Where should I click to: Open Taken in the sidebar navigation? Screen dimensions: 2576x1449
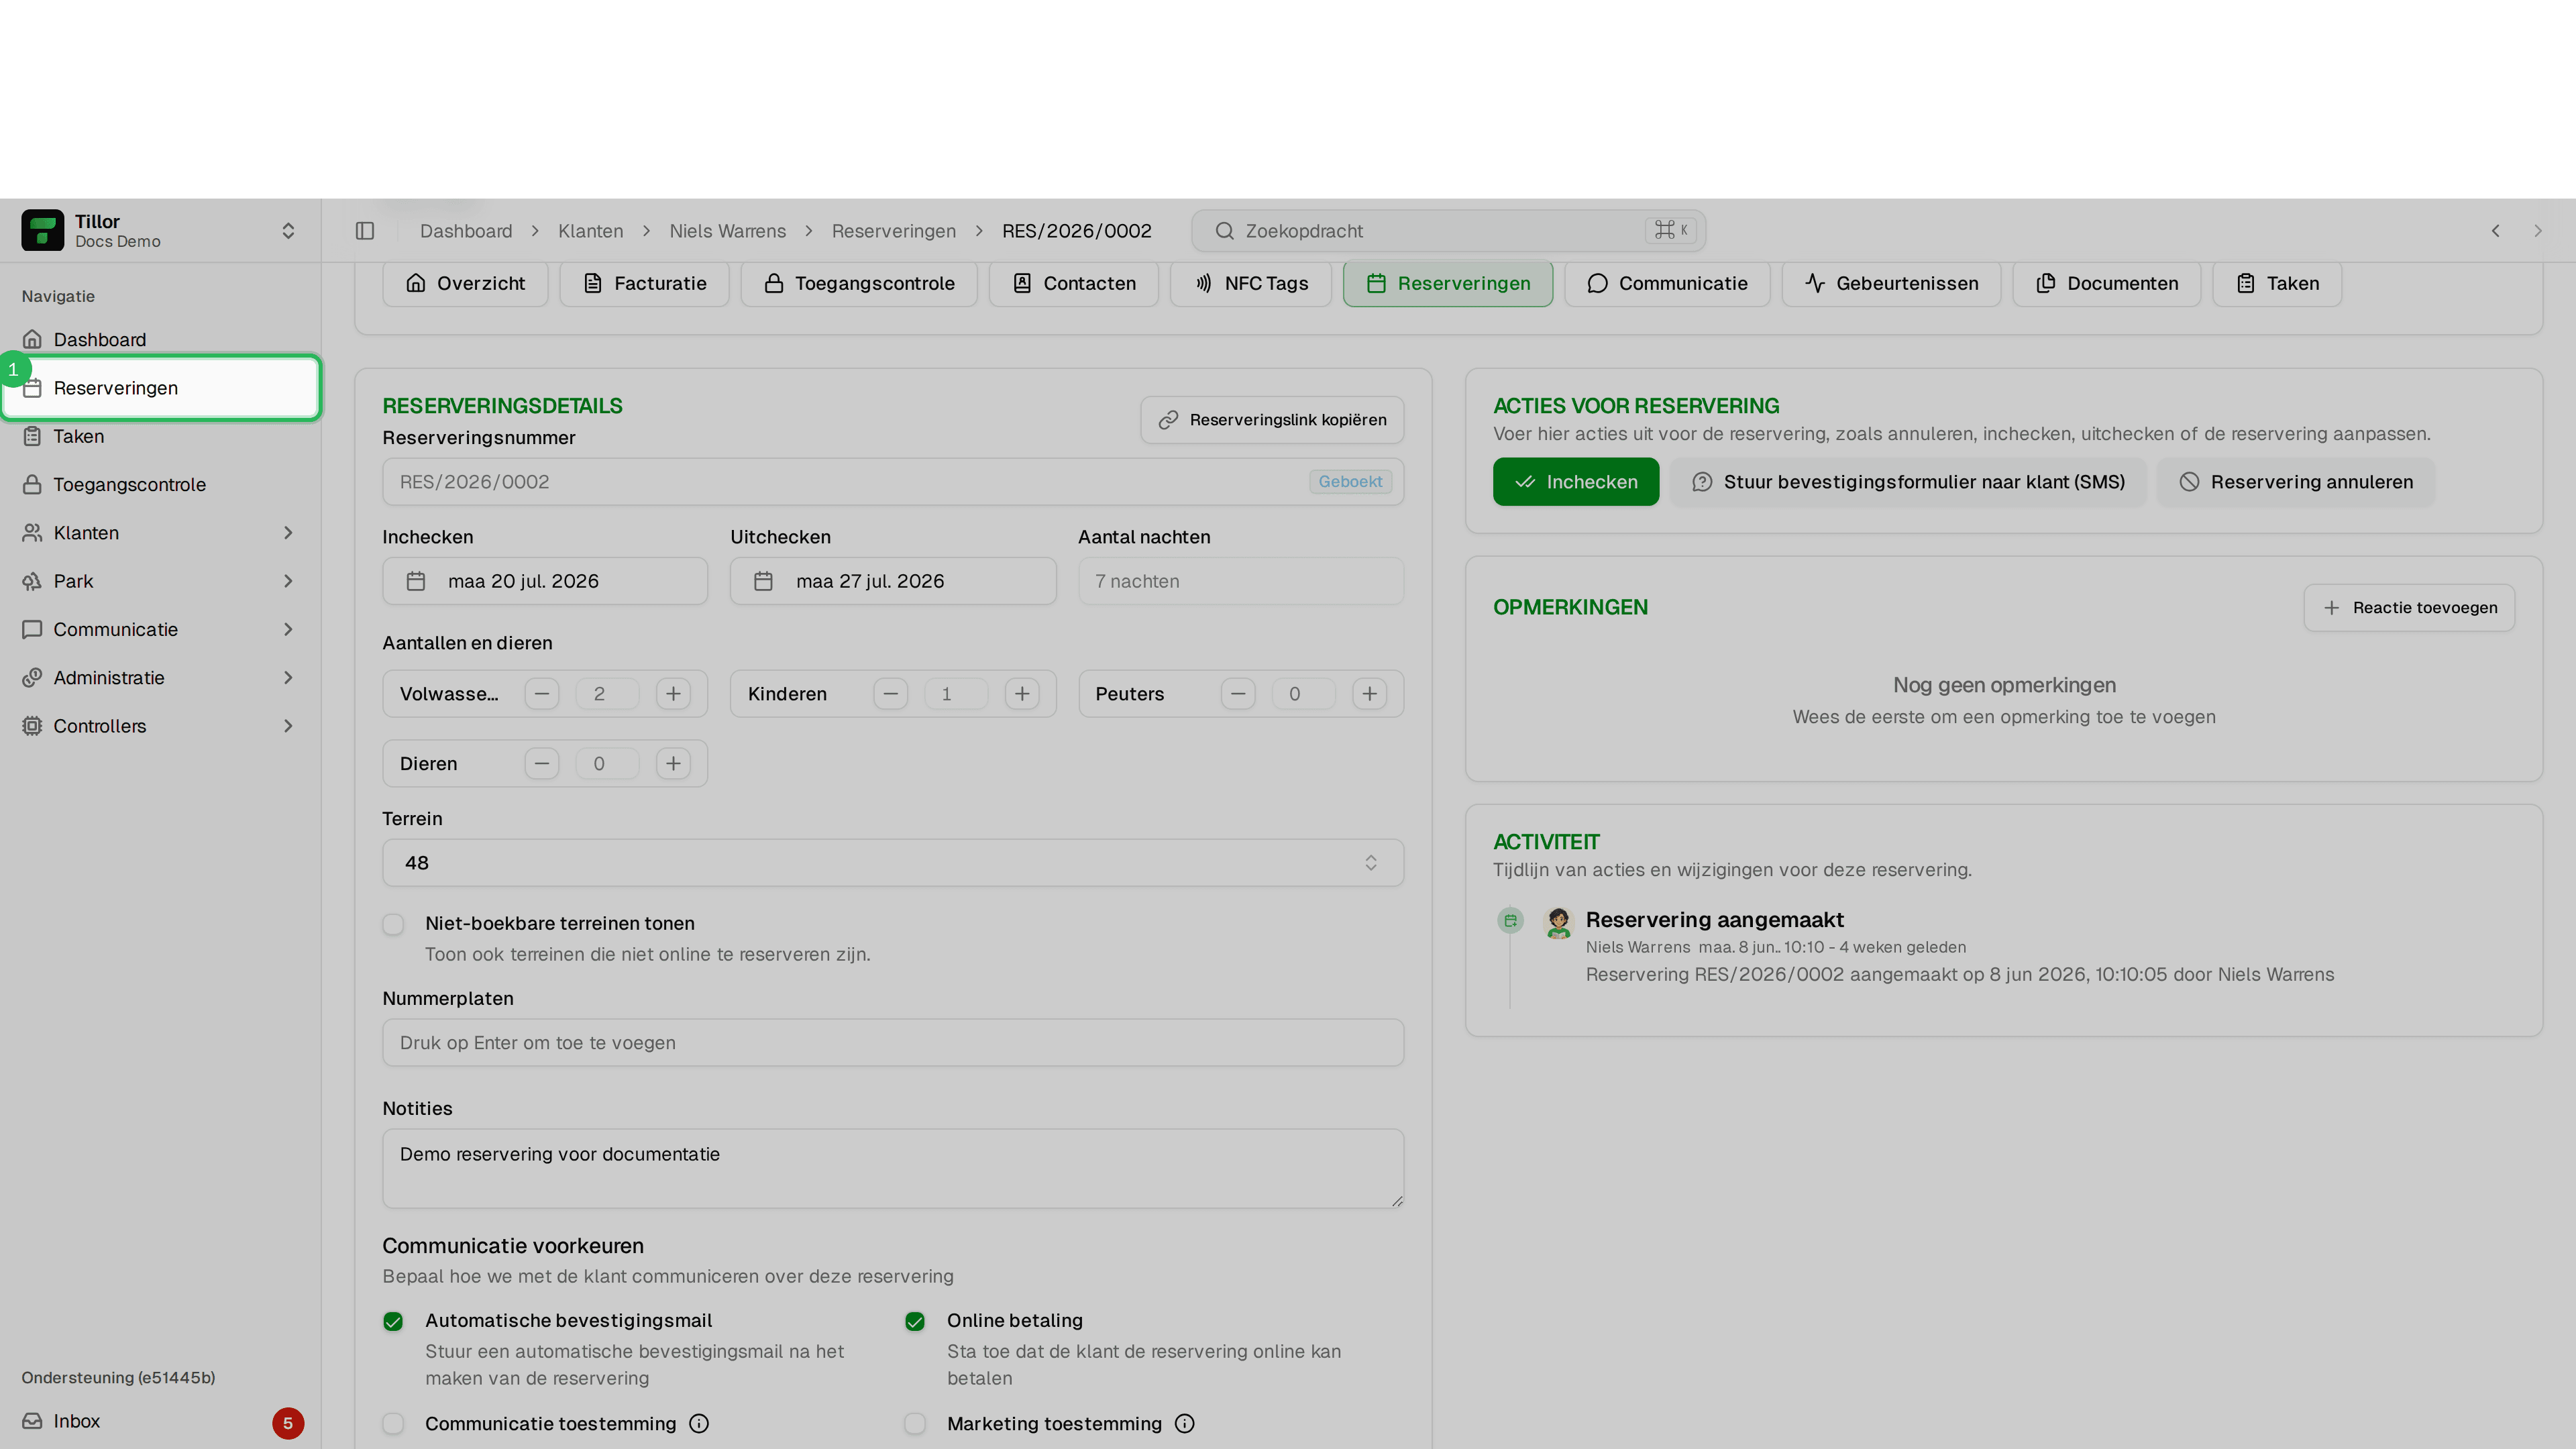pyautogui.click(x=160, y=436)
